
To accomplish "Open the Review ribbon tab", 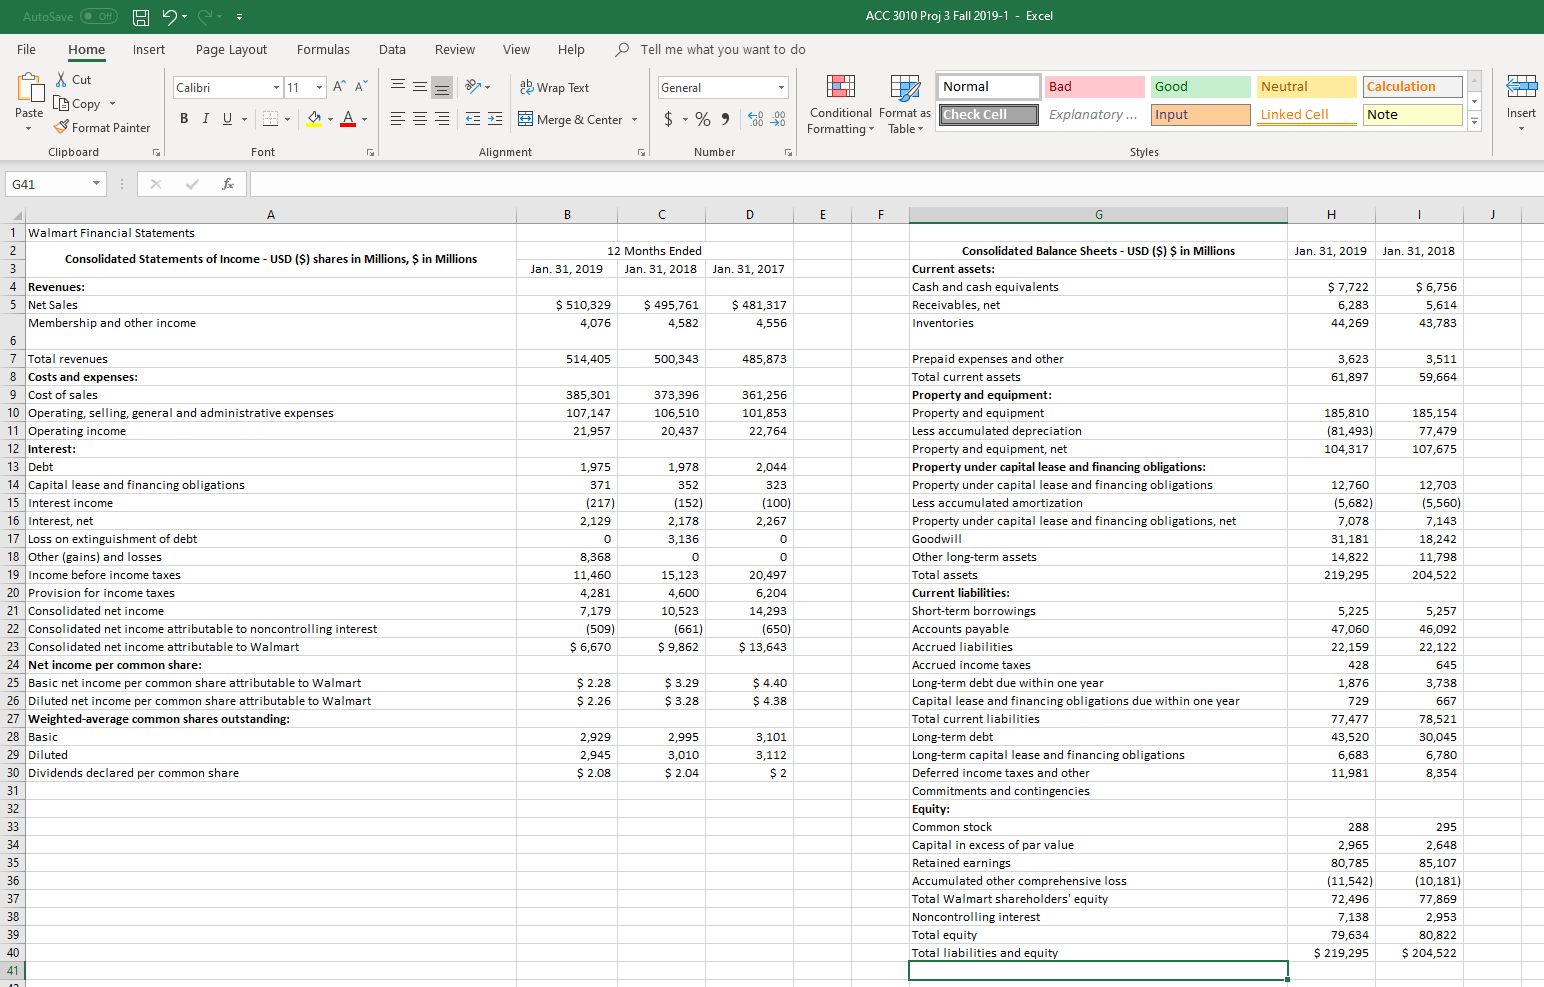I will tap(455, 49).
